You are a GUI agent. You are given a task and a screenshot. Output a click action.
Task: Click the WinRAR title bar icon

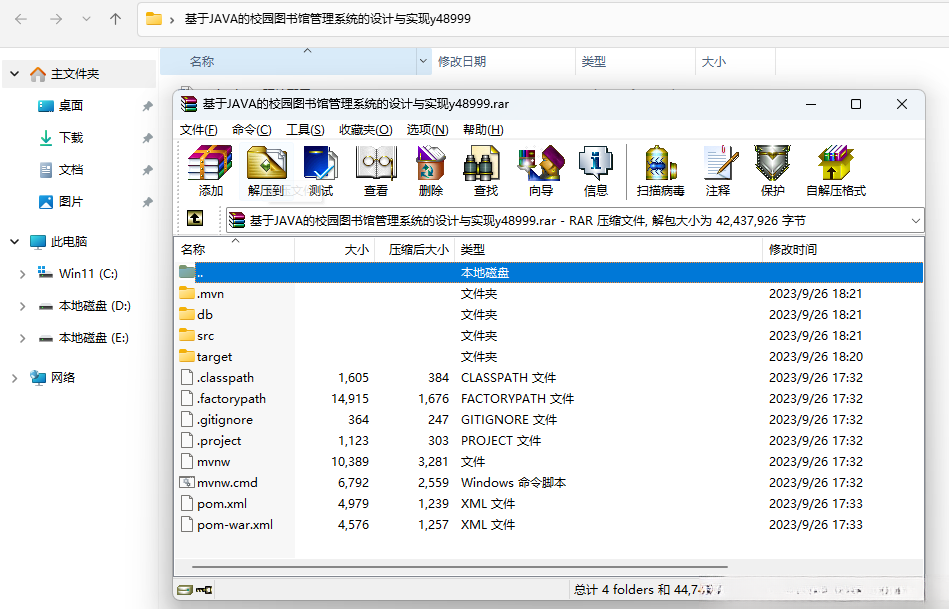tap(189, 104)
